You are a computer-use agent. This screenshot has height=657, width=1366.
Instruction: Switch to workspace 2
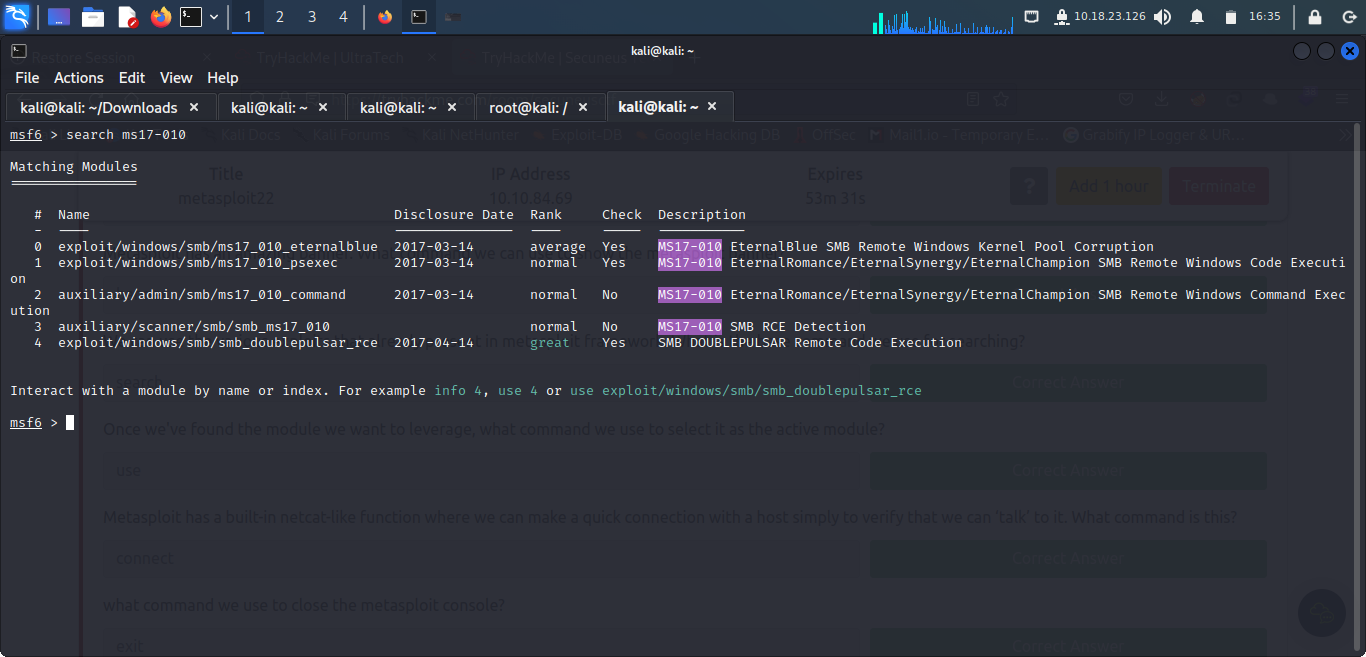(x=280, y=17)
